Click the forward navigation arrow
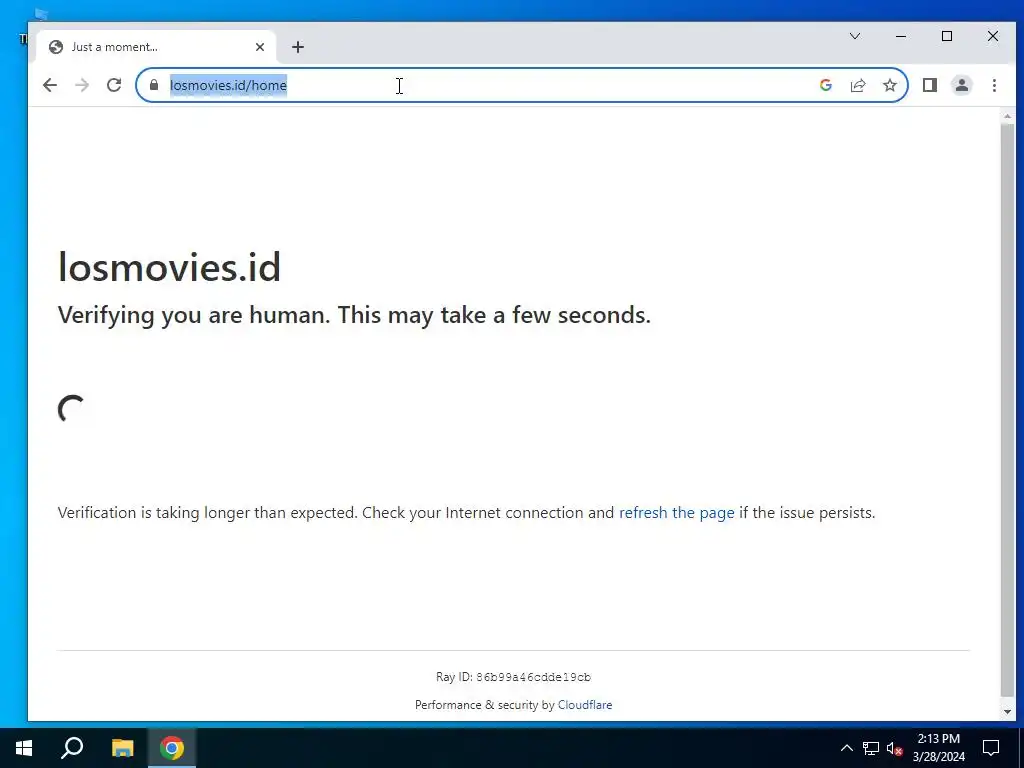This screenshot has height=768, width=1024. [82, 85]
